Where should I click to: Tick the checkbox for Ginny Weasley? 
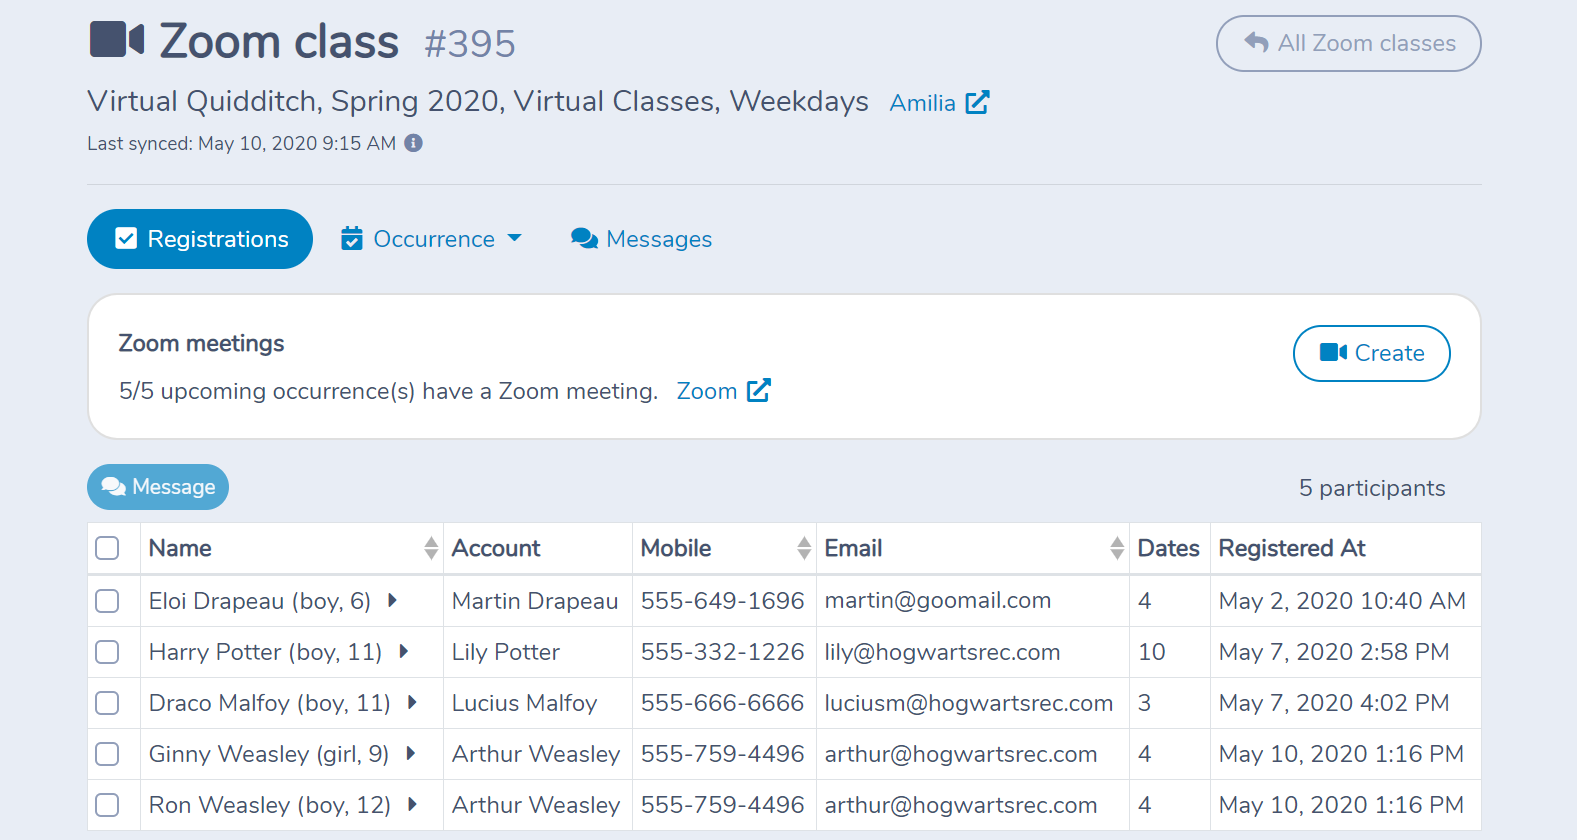[107, 754]
